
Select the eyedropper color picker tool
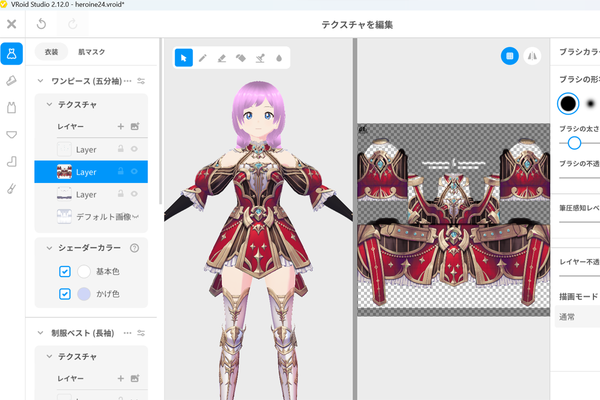260,58
